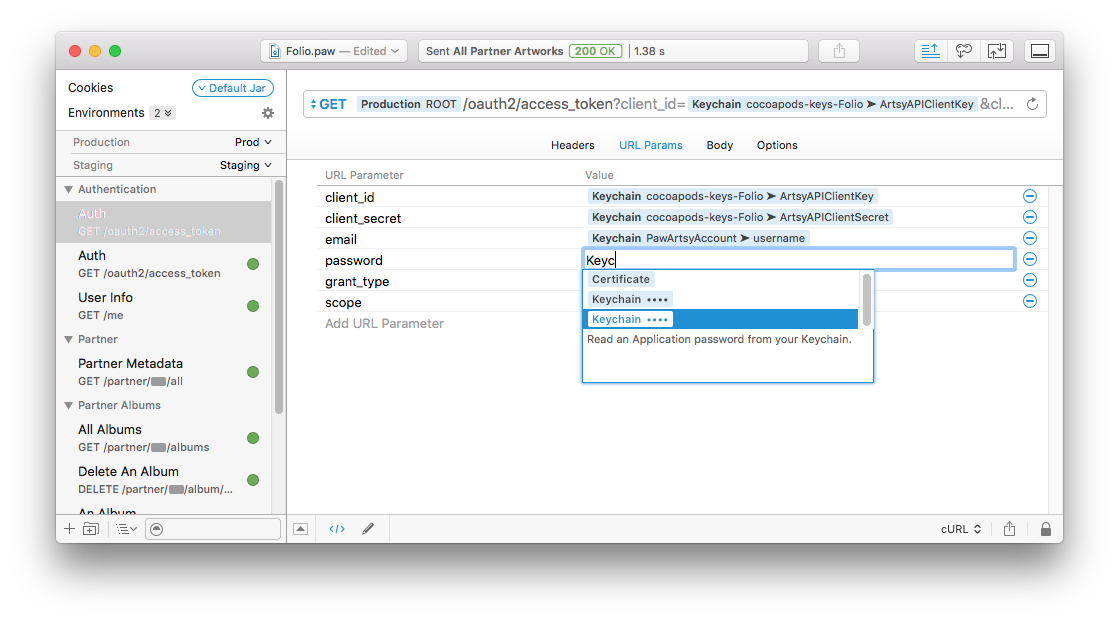The height and width of the screenshot is (623, 1119).
Task: Choose the highlighted Keychain suggestion
Action: tap(722, 319)
